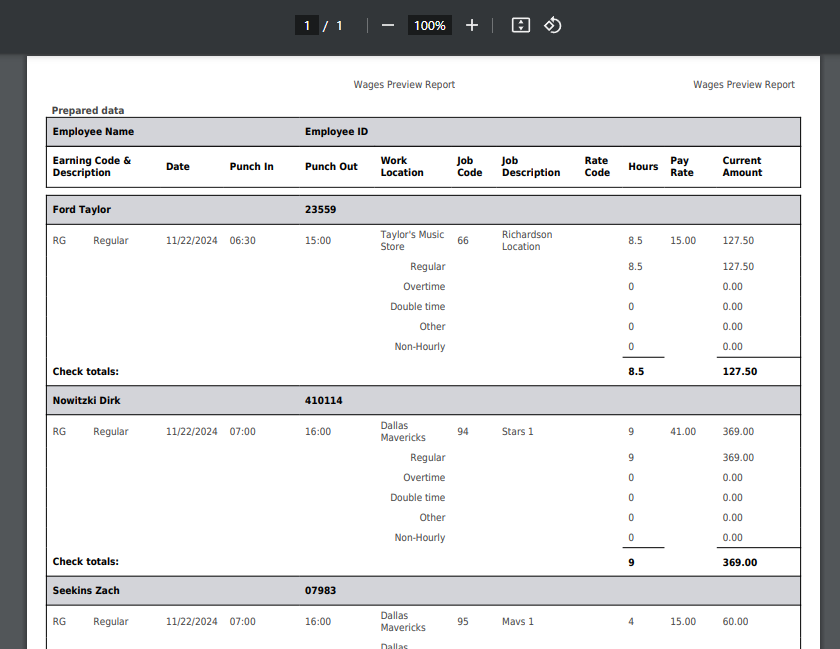Select Ford Taylor's 'Overtime' row label
840x649 pixels.
[424, 287]
